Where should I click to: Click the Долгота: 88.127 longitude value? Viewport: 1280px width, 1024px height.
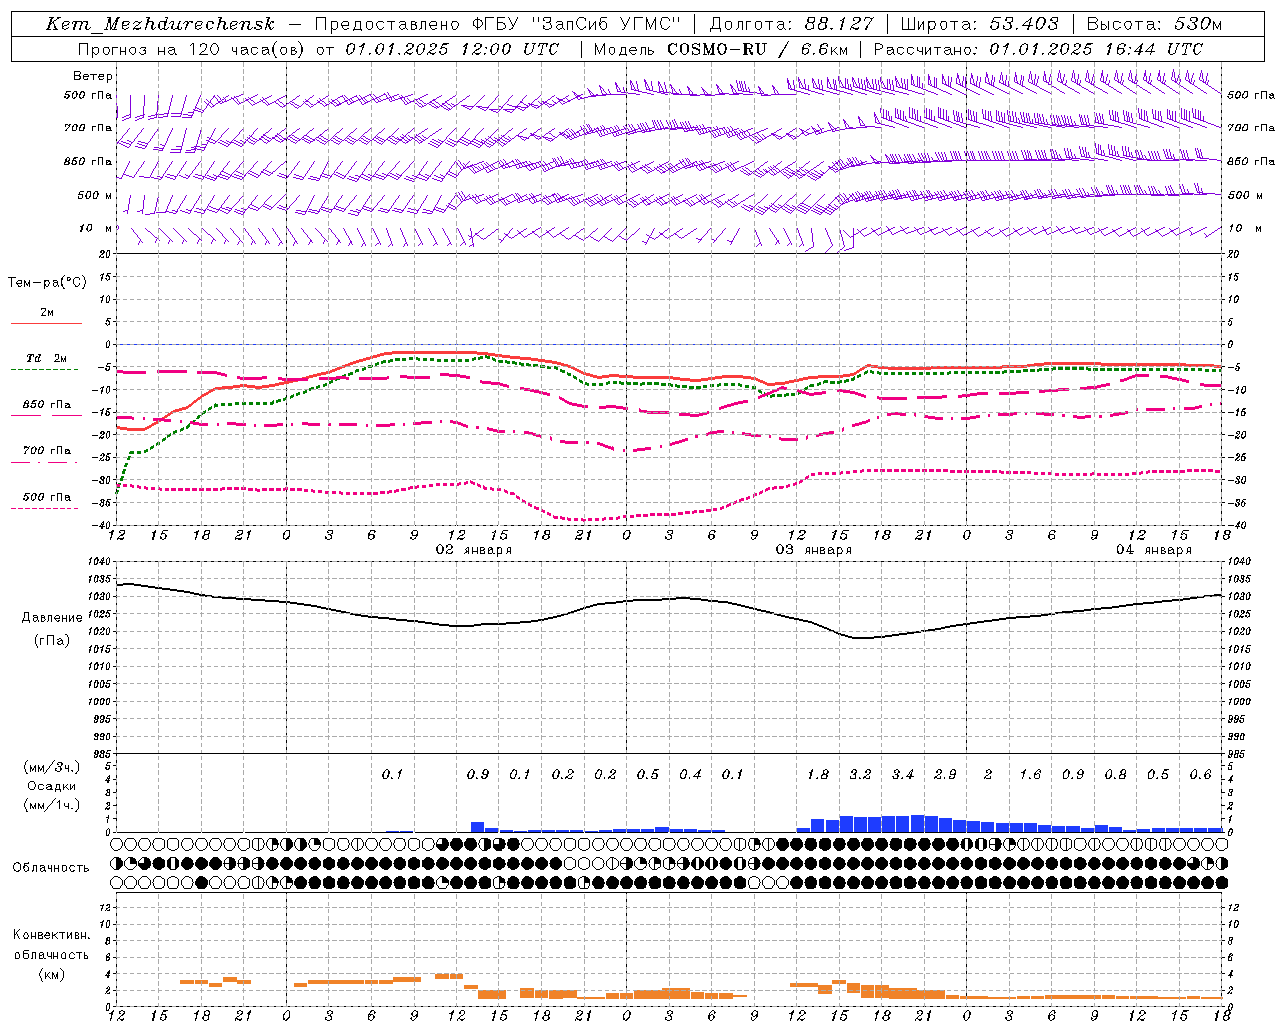click(x=791, y=24)
